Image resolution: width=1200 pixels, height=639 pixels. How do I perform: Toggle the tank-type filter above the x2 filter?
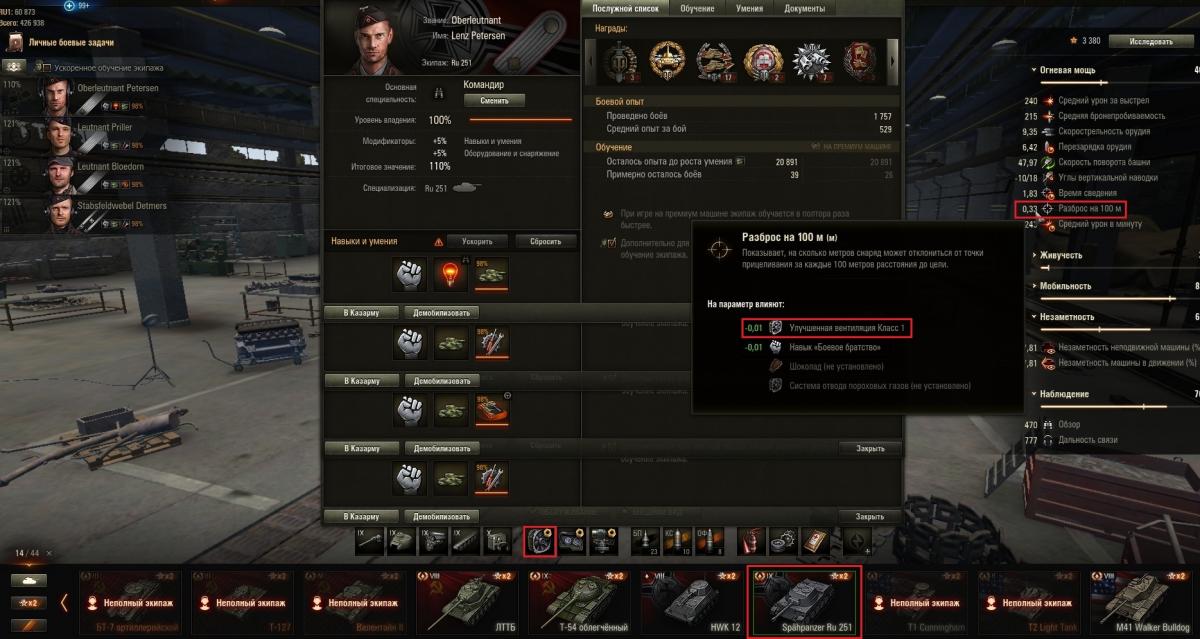coord(29,579)
